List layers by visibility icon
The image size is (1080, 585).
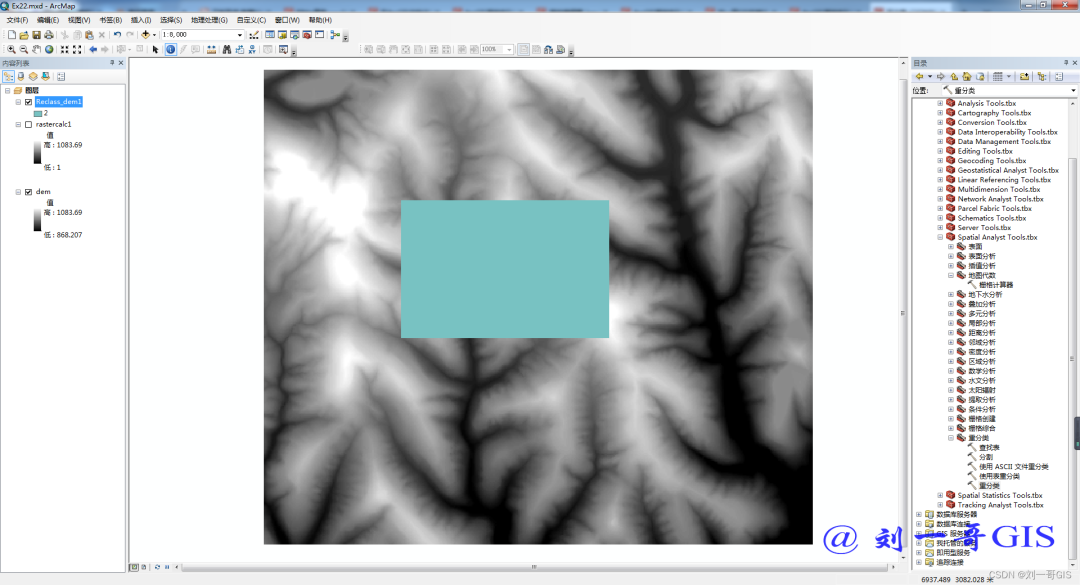[x=33, y=76]
